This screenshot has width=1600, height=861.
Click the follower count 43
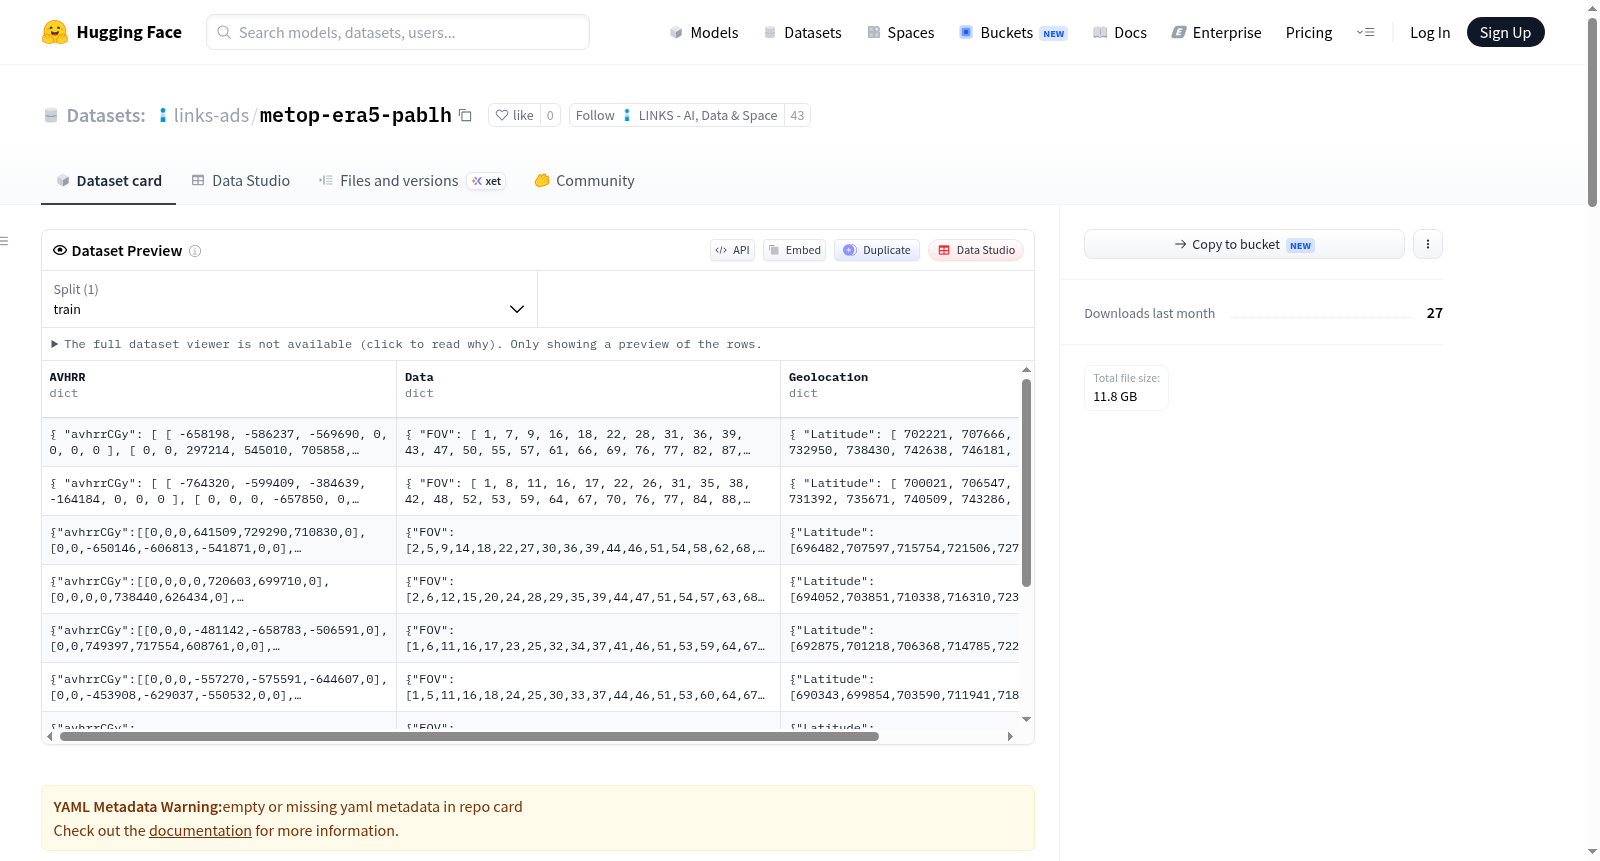tap(797, 115)
